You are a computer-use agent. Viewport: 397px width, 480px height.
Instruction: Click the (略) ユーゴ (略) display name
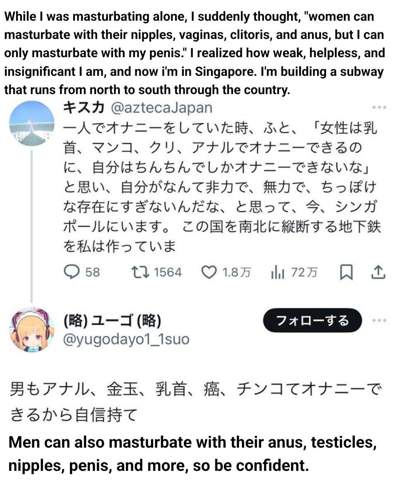coord(112,320)
